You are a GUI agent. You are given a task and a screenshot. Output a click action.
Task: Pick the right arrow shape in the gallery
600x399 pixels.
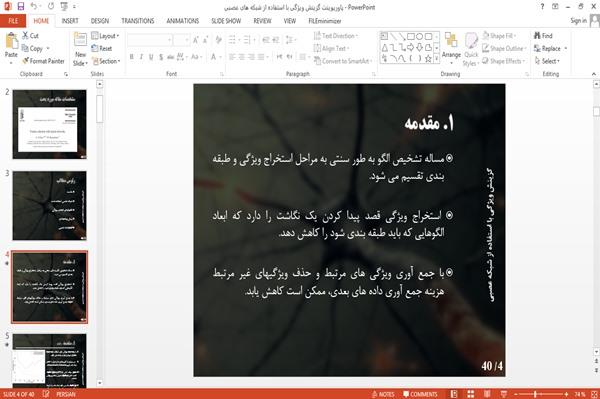411,47
